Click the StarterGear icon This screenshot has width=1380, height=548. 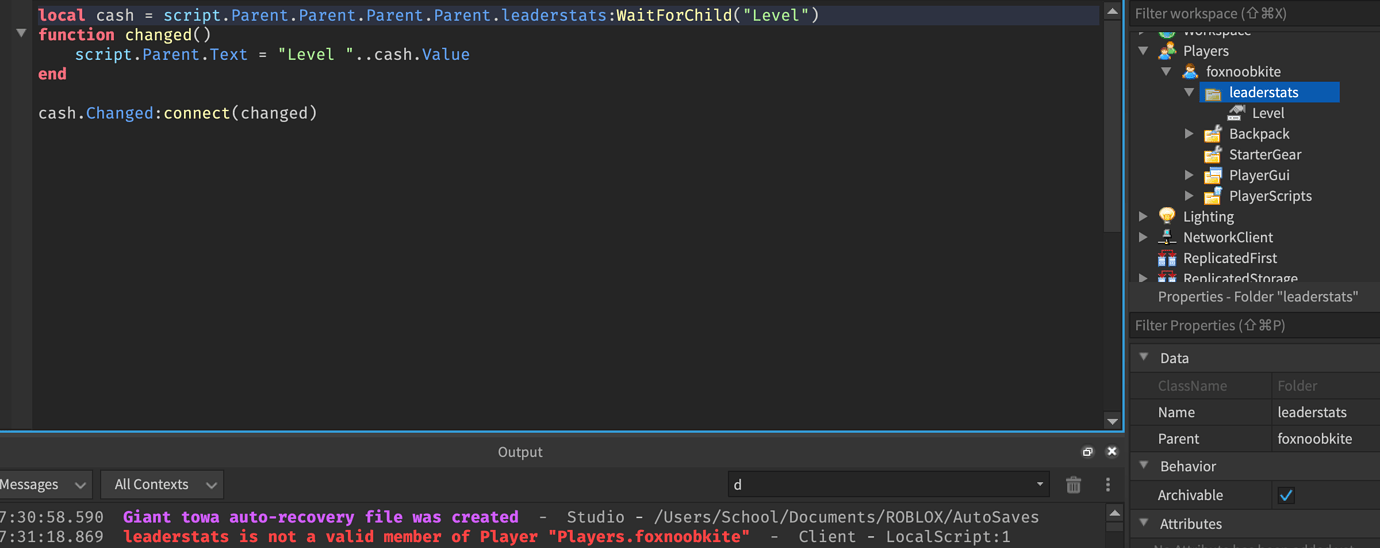(1213, 154)
